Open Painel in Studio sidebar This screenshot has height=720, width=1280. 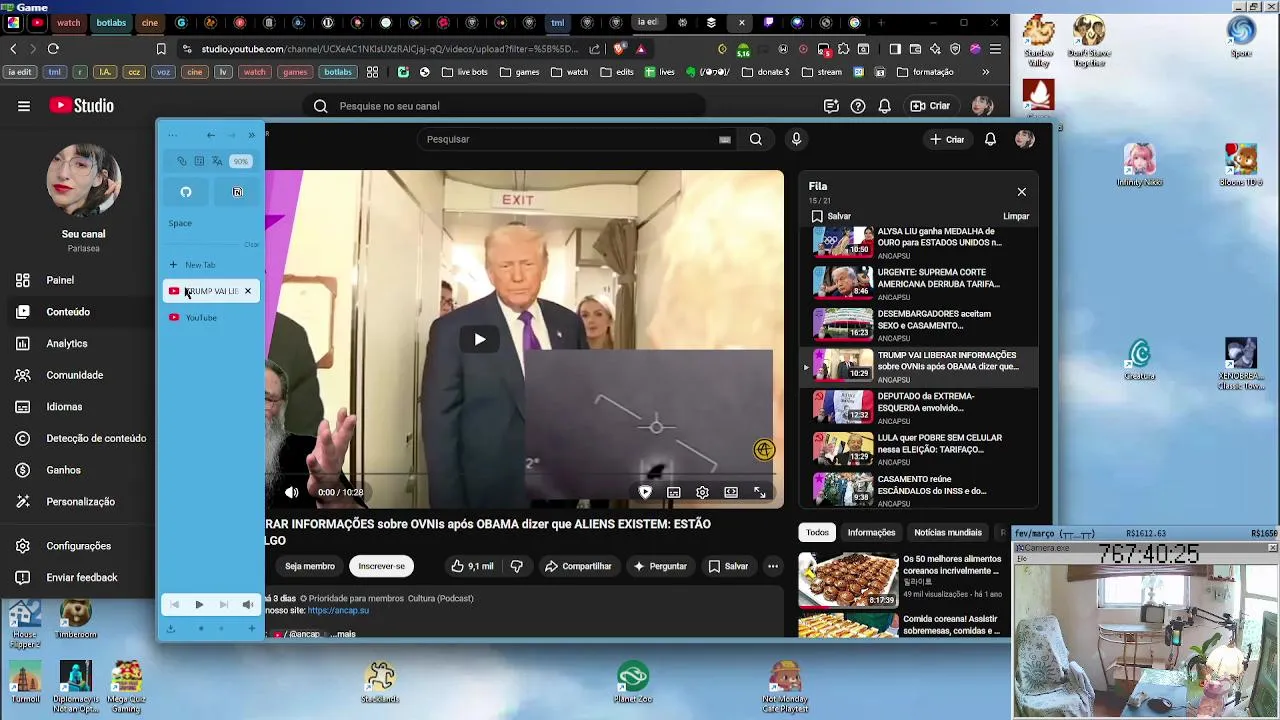point(78,280)
